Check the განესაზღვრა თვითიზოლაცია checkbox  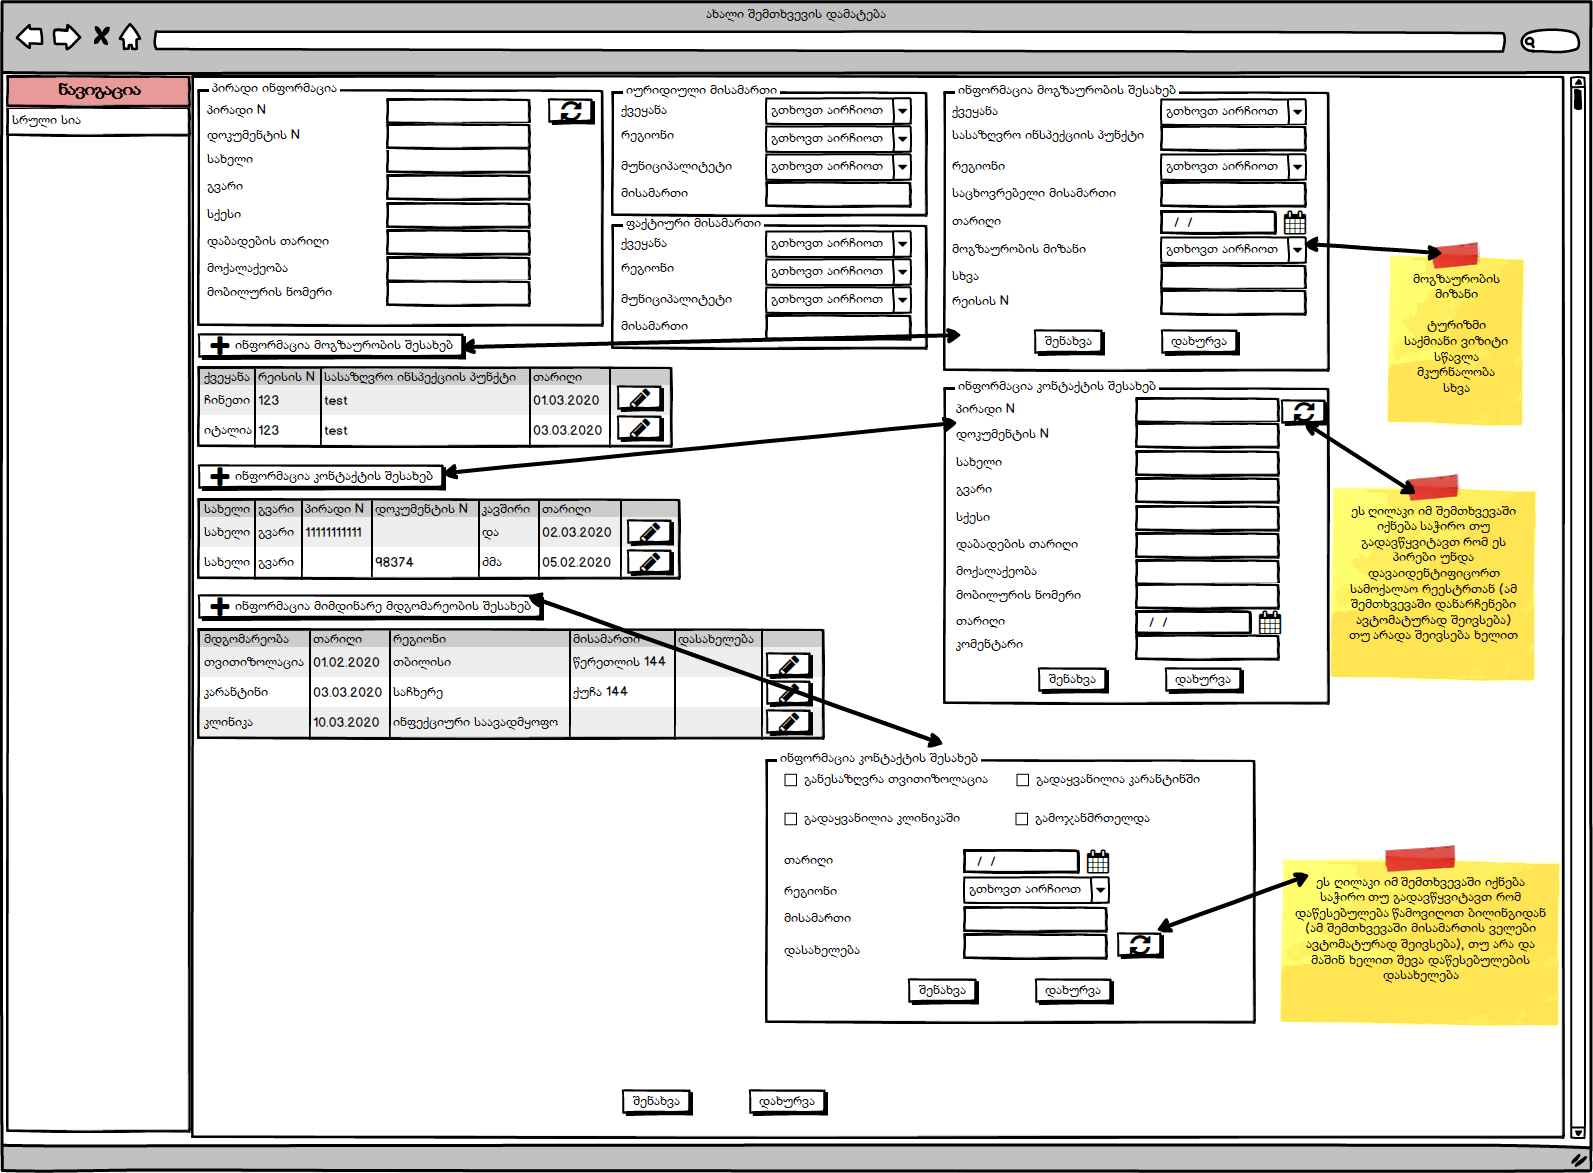[x=791, y=780]
